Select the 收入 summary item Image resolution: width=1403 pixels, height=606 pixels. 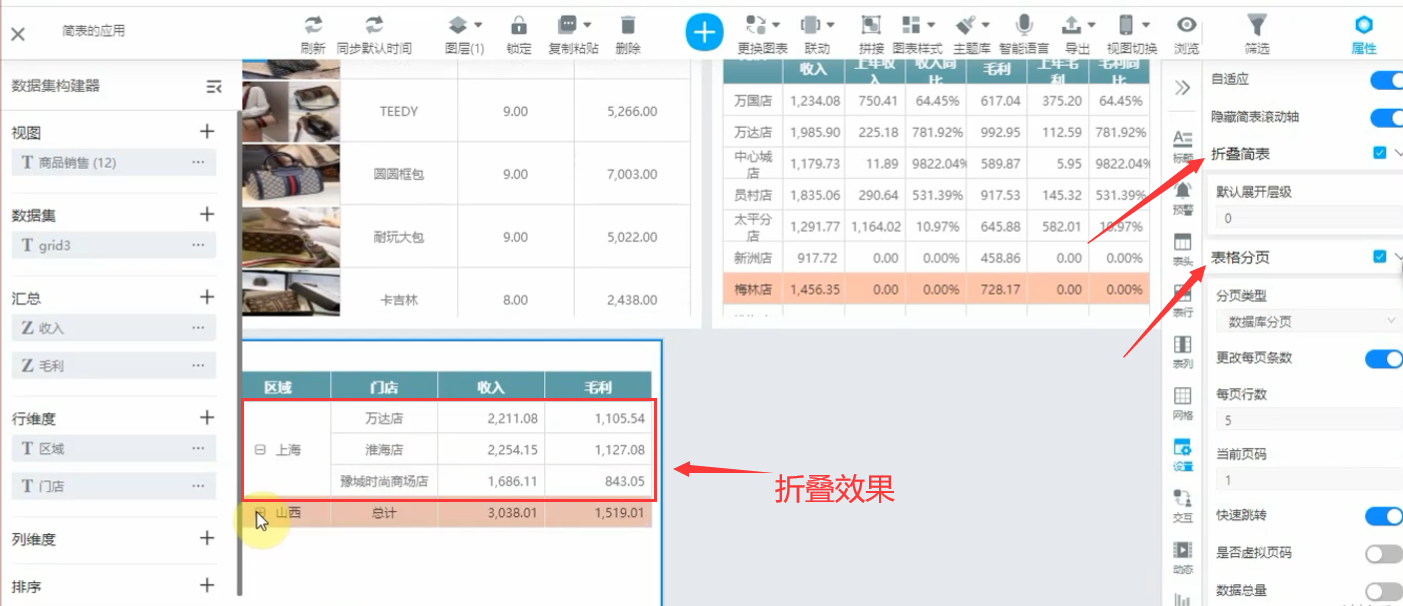[114, 328]
